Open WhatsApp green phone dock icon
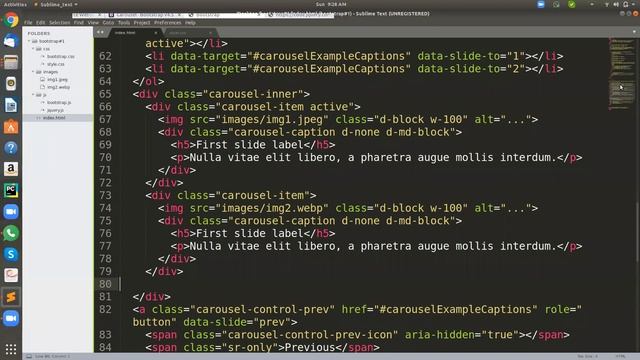The height and width of the screenshot is (360, 640). pos(11,233)
